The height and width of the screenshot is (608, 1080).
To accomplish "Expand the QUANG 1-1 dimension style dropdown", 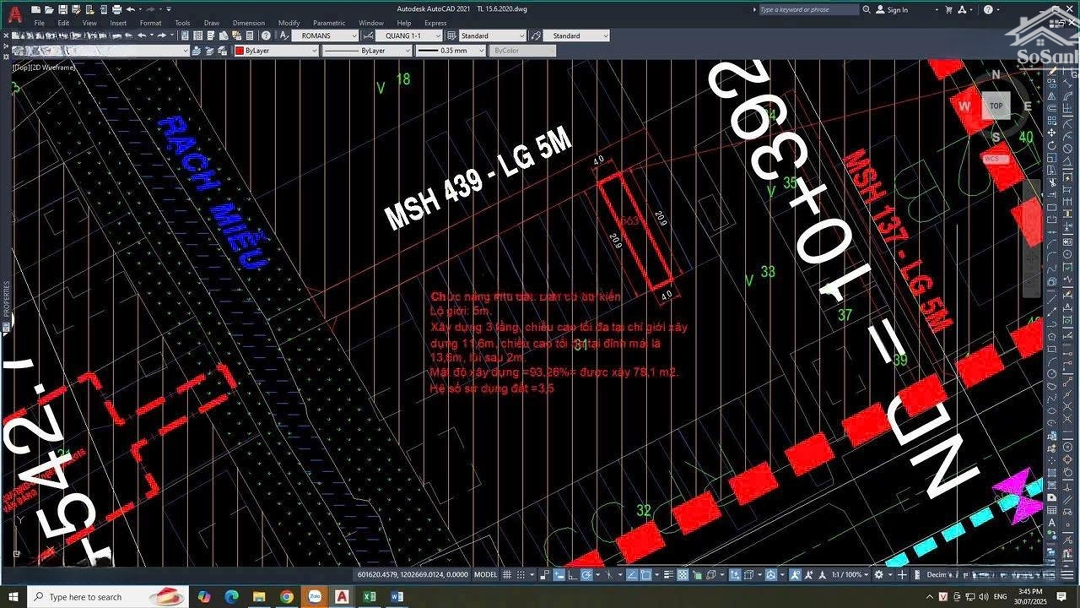I will 408,36.
